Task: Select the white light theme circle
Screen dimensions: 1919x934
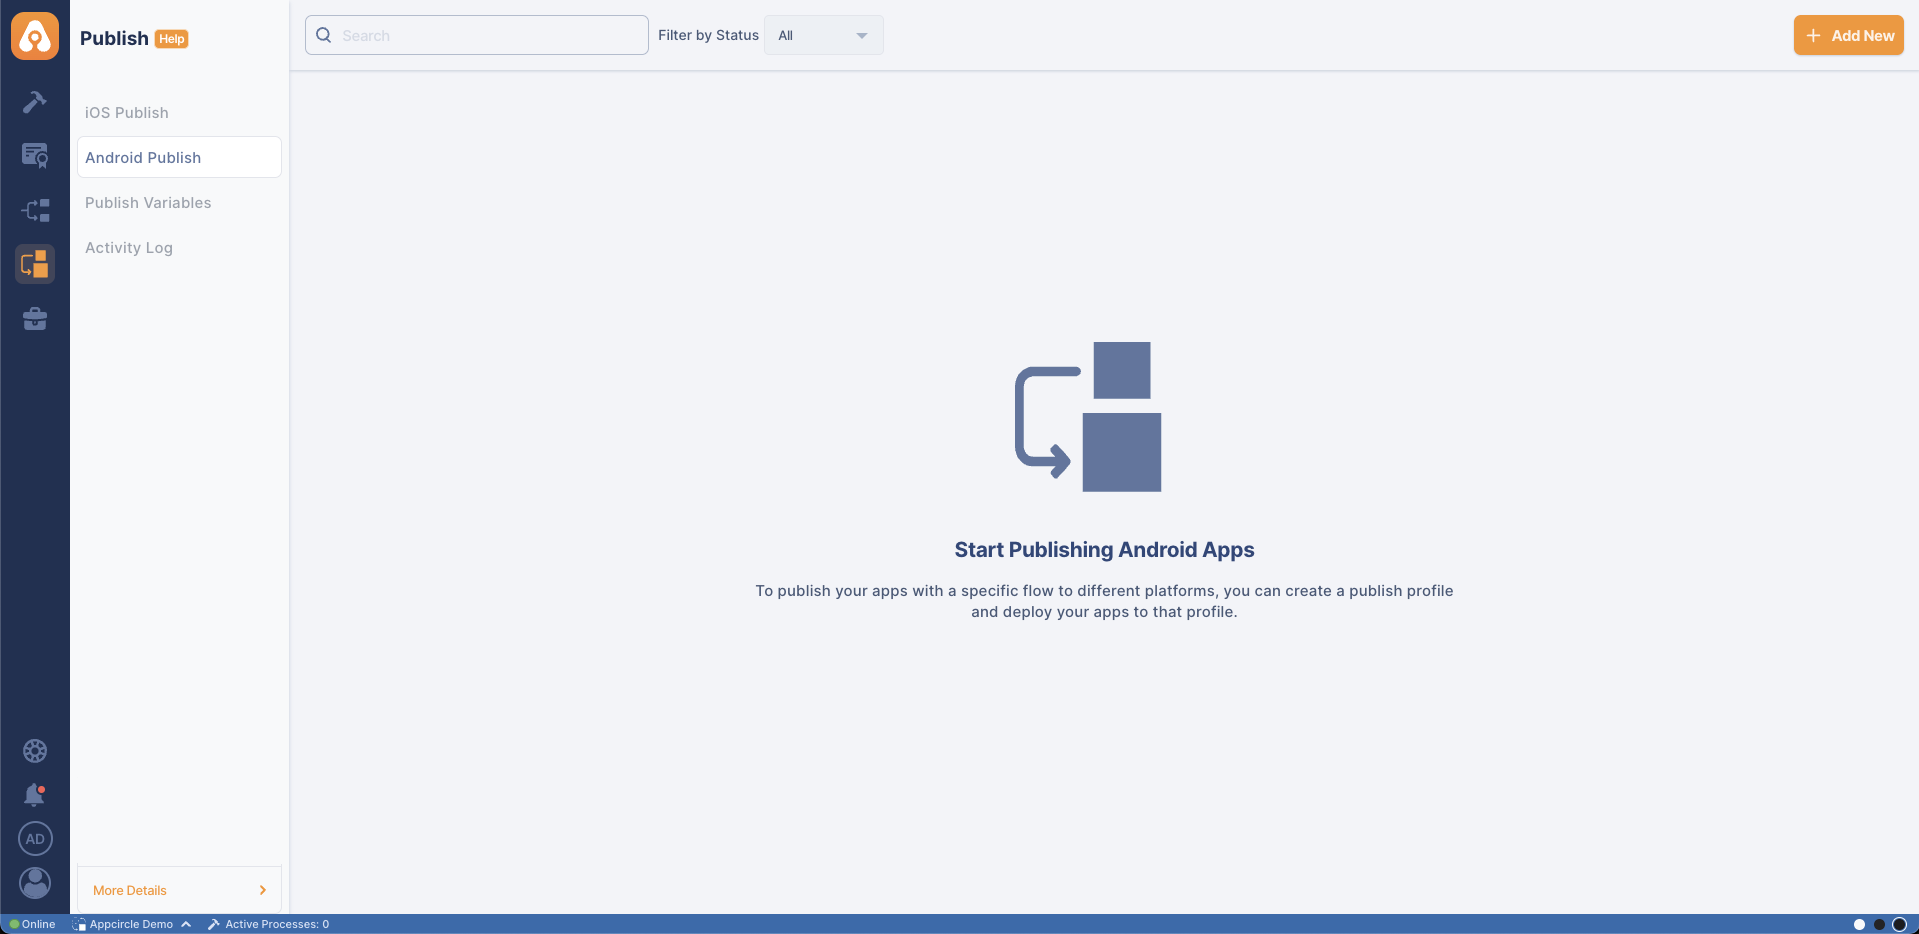Action: 1859,924
